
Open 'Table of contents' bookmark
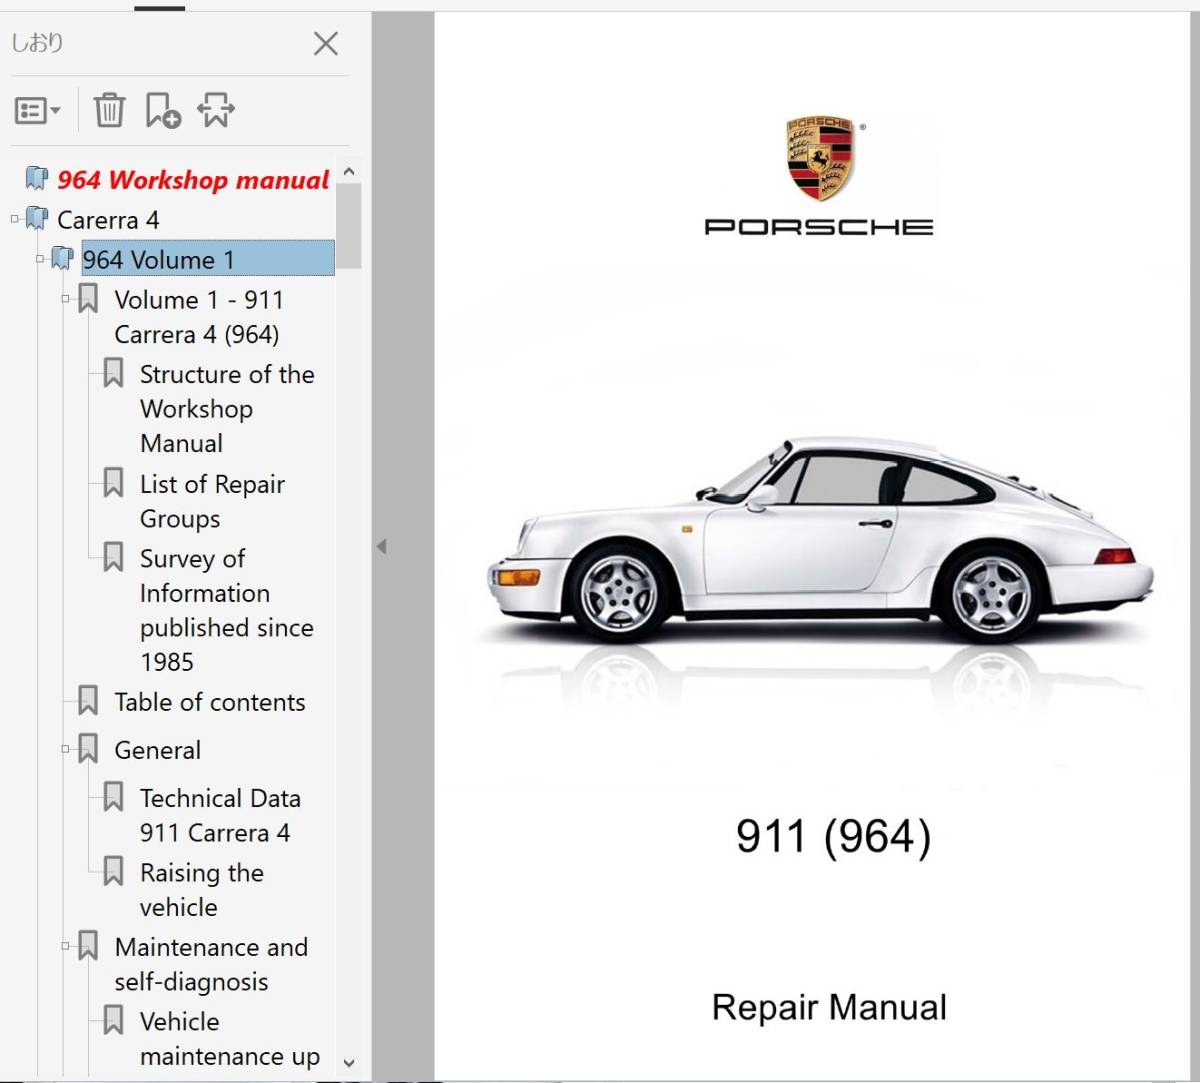click(210, 702)
